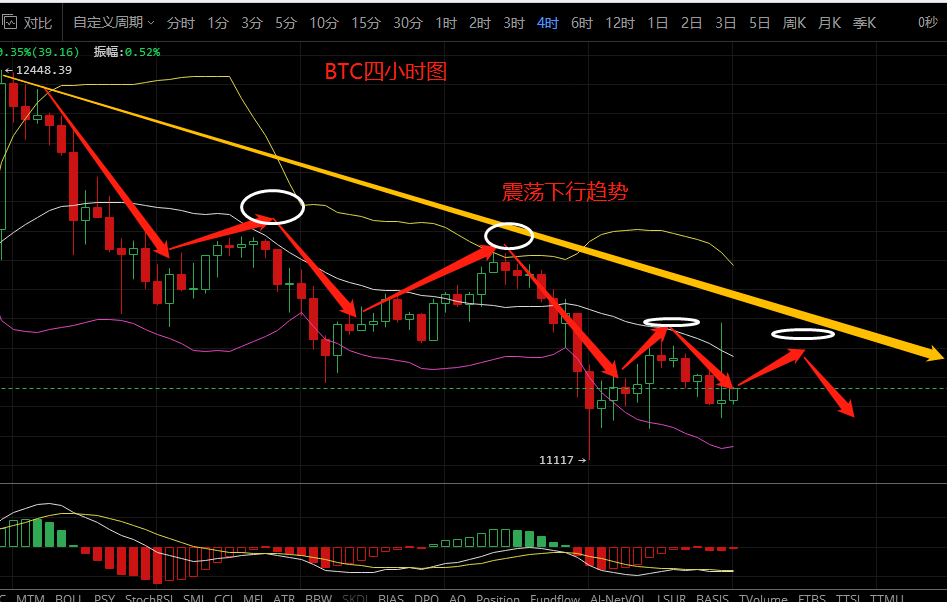
Task: Choose the 15分 period
Action: (366, 23)
